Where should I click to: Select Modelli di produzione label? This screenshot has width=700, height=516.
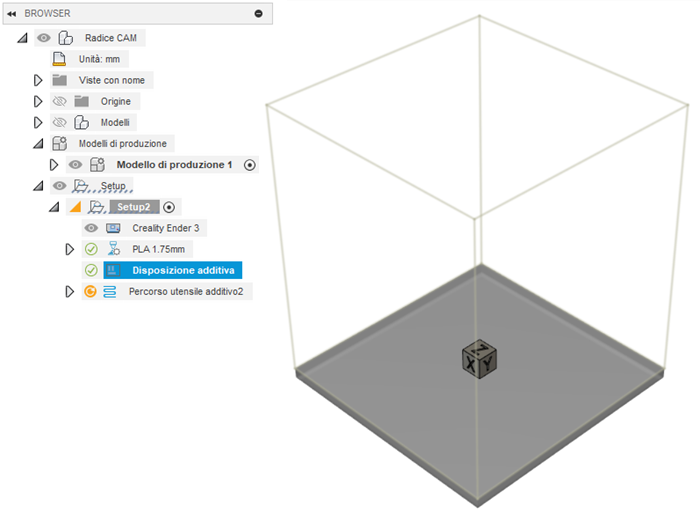tap(123, 144)
